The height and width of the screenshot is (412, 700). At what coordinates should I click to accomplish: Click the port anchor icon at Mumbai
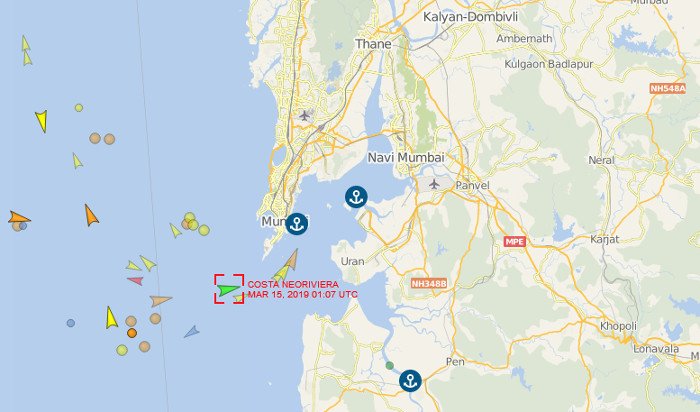pos(297,224)
